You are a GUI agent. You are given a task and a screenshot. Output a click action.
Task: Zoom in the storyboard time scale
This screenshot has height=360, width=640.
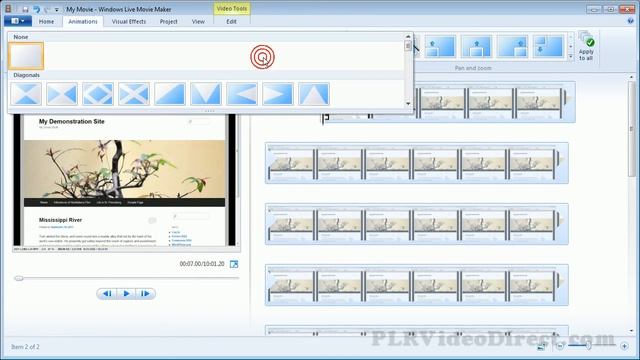pos(624,346)
